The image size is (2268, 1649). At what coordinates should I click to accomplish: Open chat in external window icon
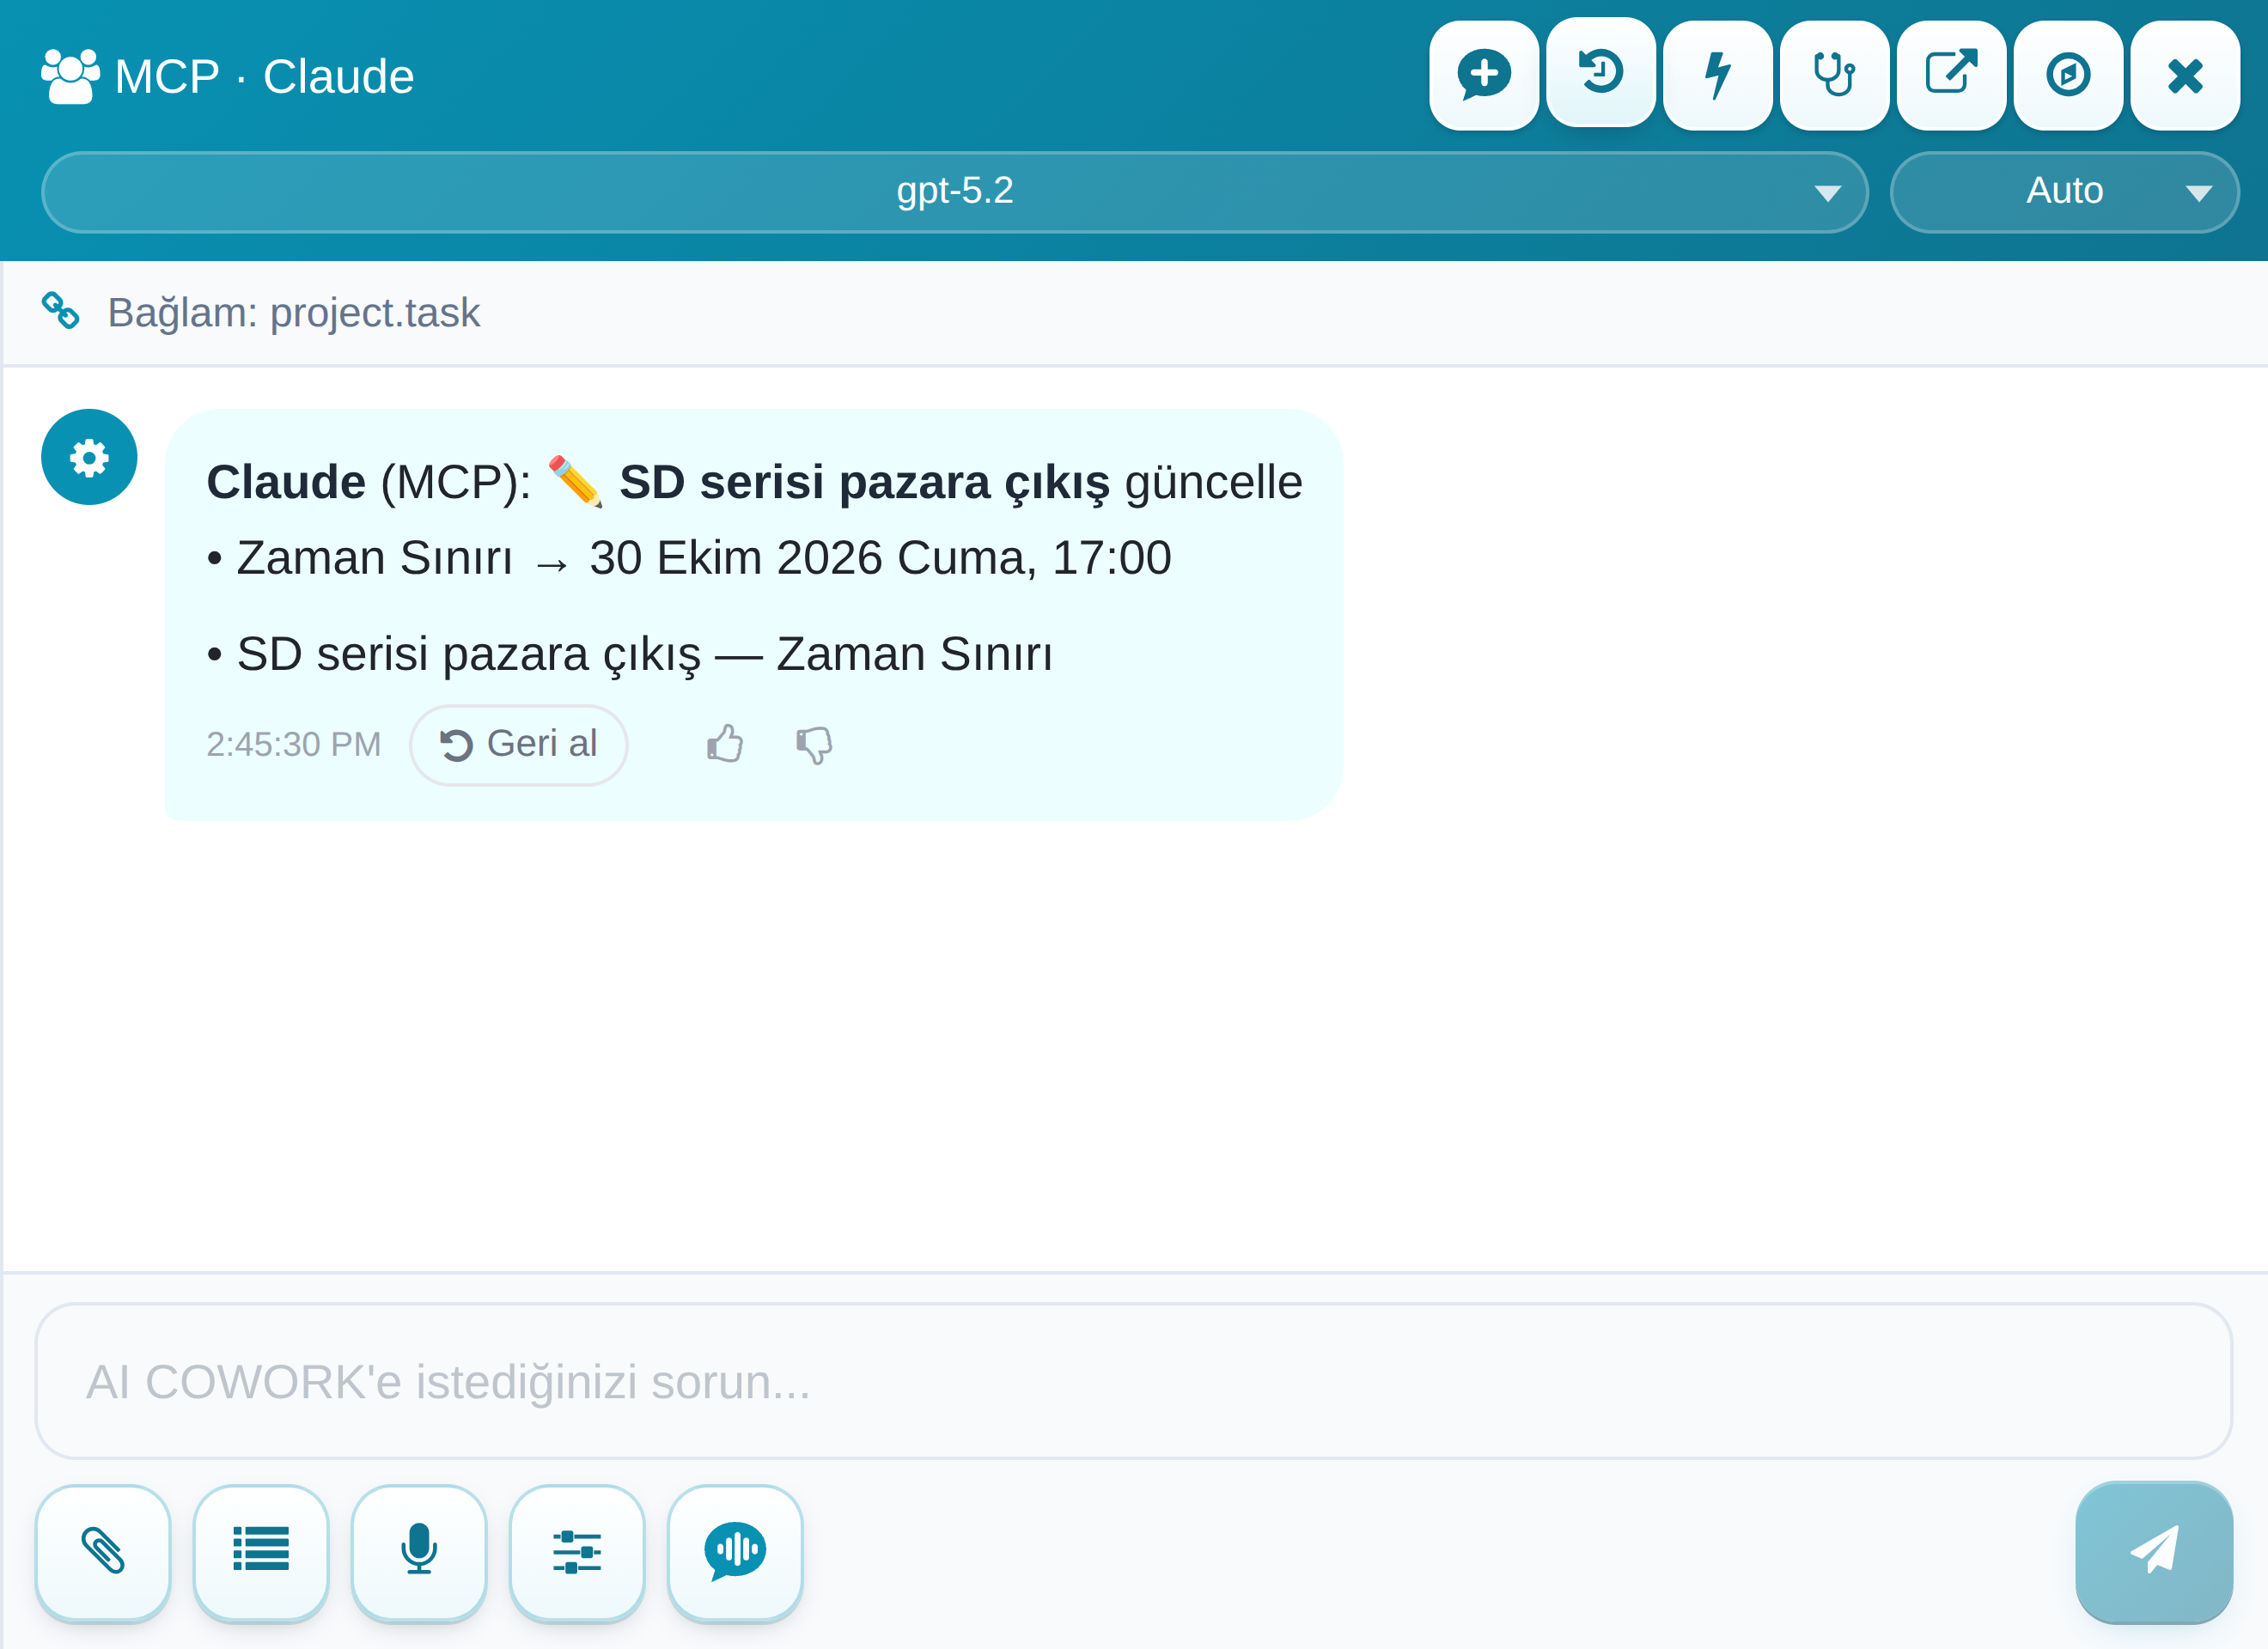pyautogui.click(x=1951, y=75)
